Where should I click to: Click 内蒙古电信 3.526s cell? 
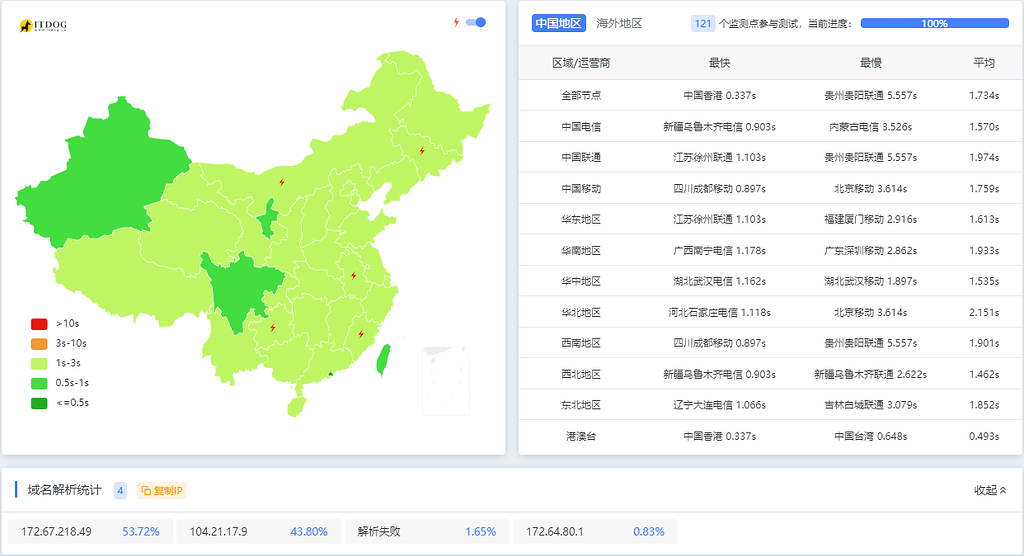(871, 127)
